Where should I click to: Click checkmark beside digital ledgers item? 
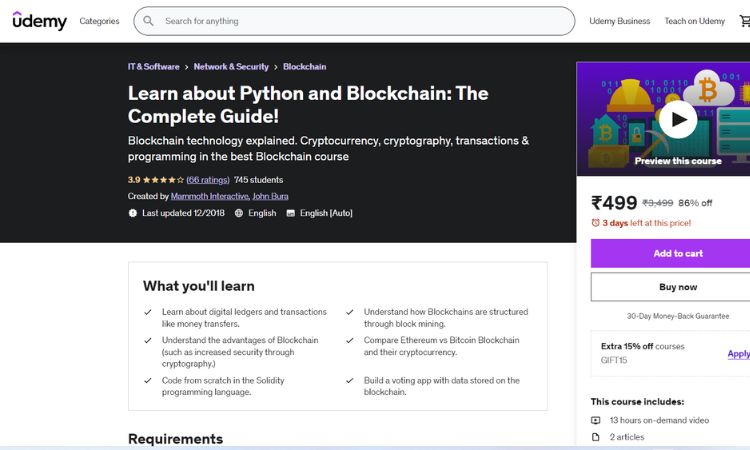(x=148, y=312)
